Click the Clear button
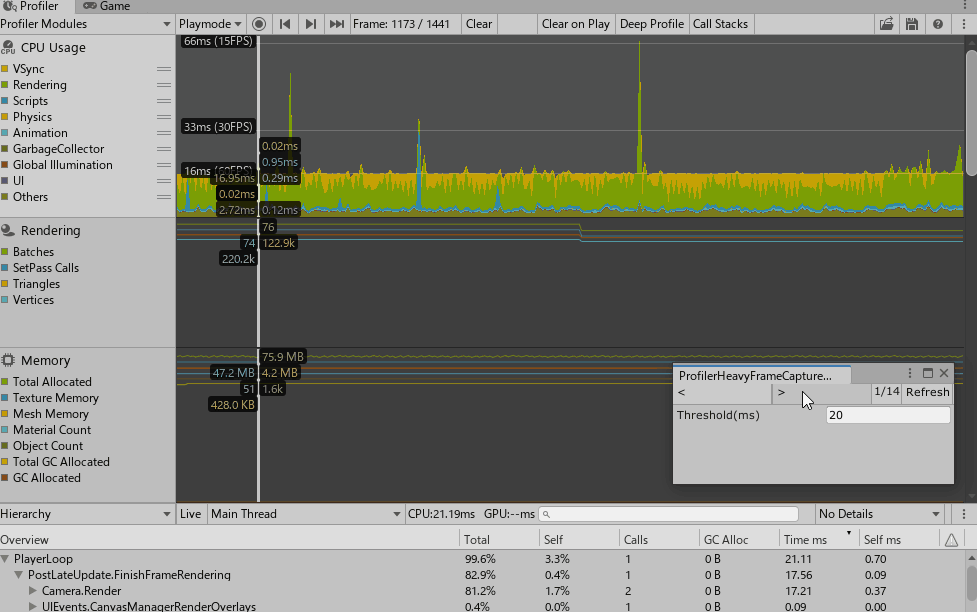The height and width of the screenshot is (612, 977). point(479,24)
